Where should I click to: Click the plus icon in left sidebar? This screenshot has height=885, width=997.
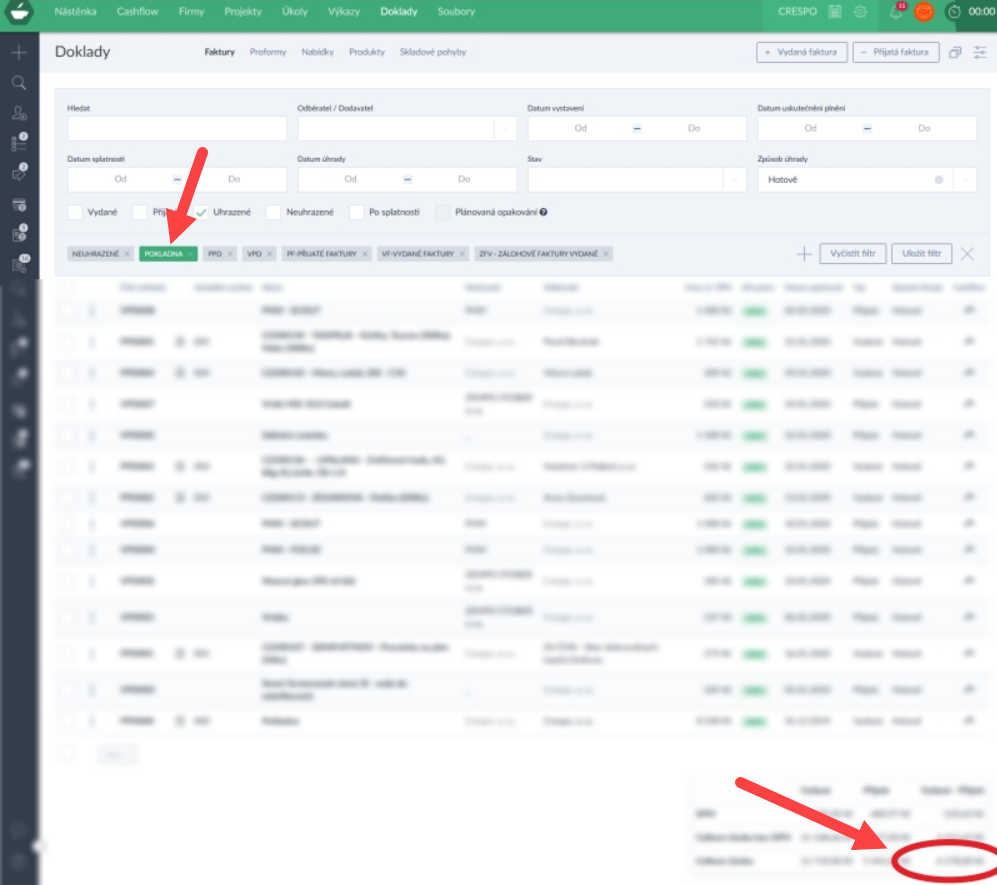pos(18,52)
